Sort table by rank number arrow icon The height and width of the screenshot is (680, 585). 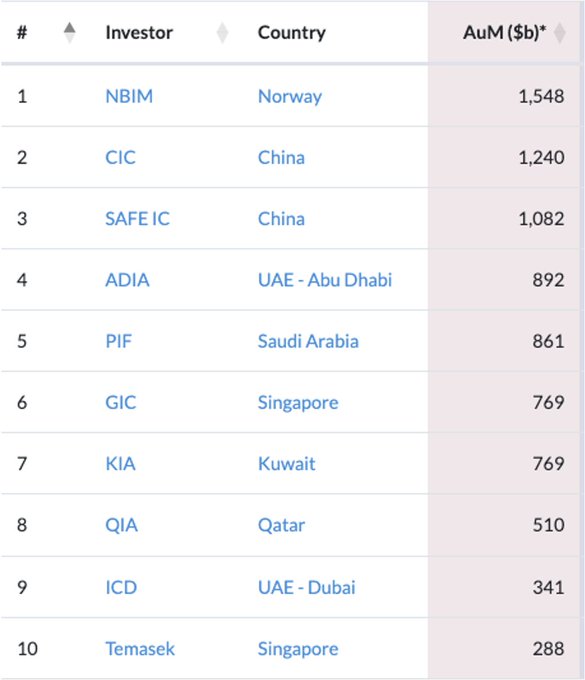[x=69, y=33]
